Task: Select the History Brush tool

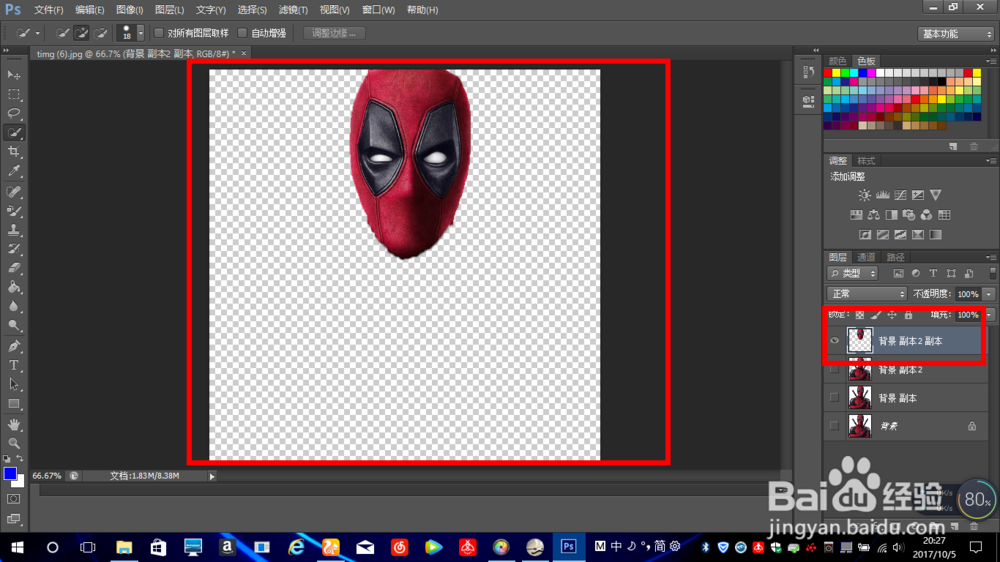Action: tap(14, 249)
